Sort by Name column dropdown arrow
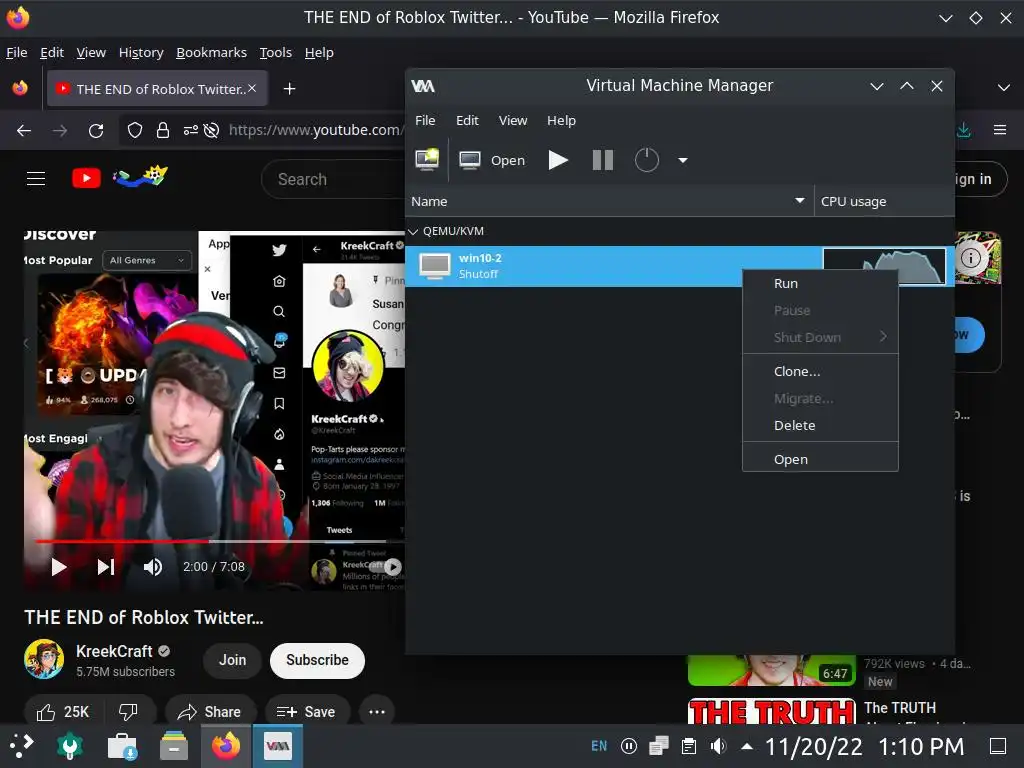The height and width of the screenshot is (768, 1024). [799, 200]
